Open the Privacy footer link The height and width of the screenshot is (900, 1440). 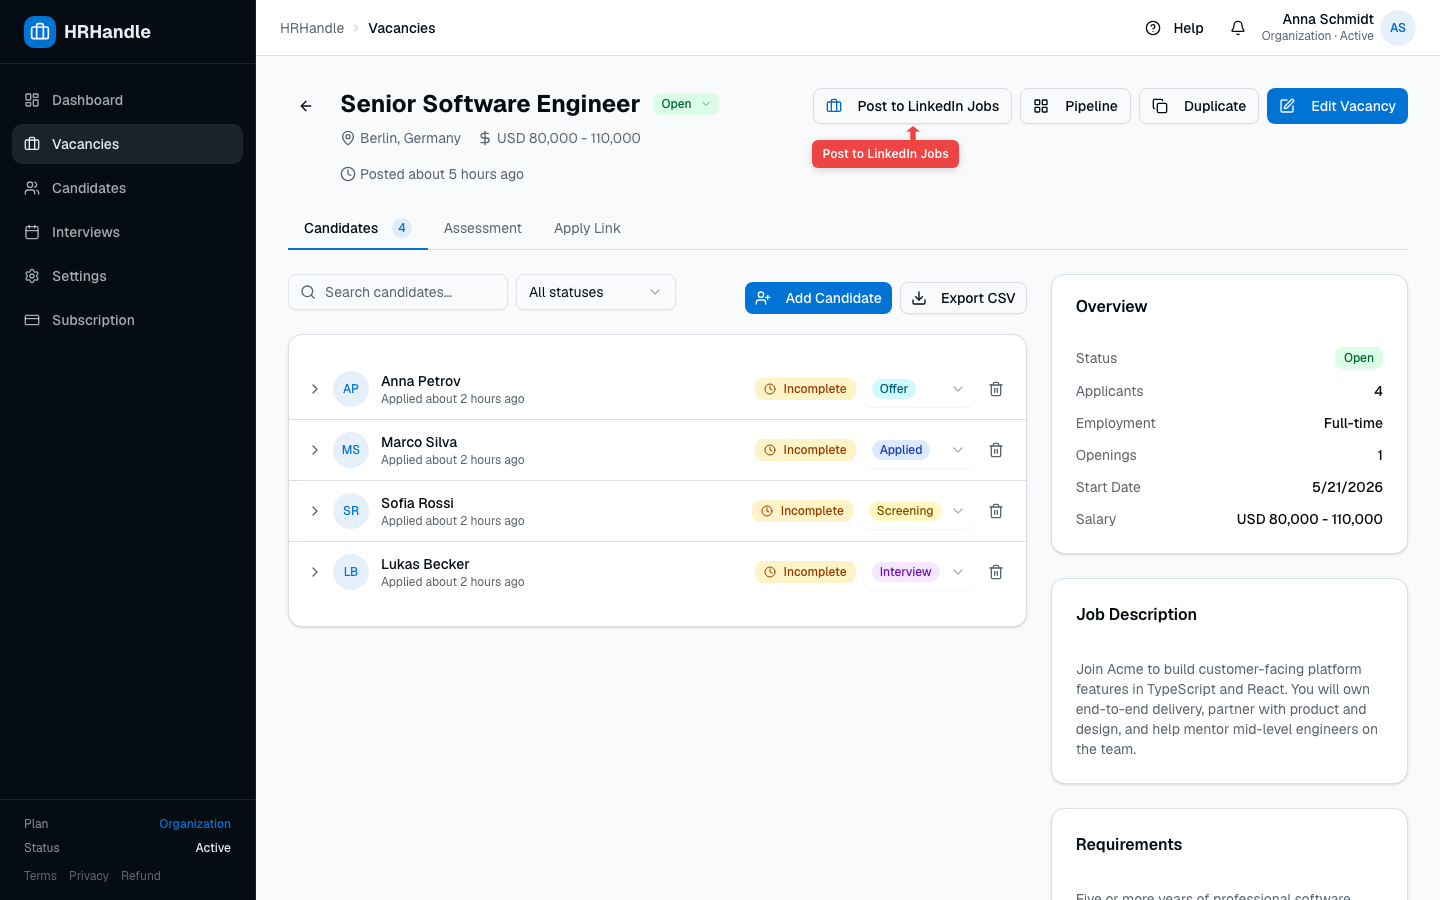click(89, 876)
